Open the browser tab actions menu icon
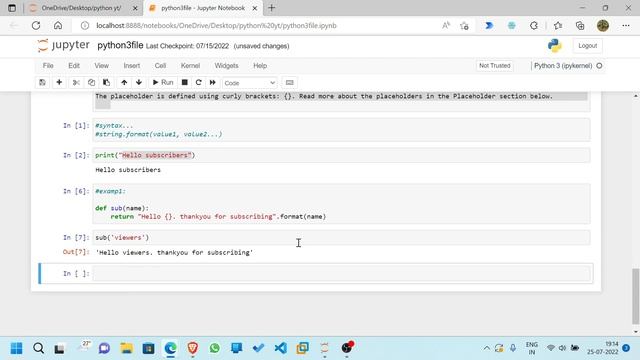Image resolution: width=640 pixels, height=360 pixels. pyautogui.click(x=12, y=8)
